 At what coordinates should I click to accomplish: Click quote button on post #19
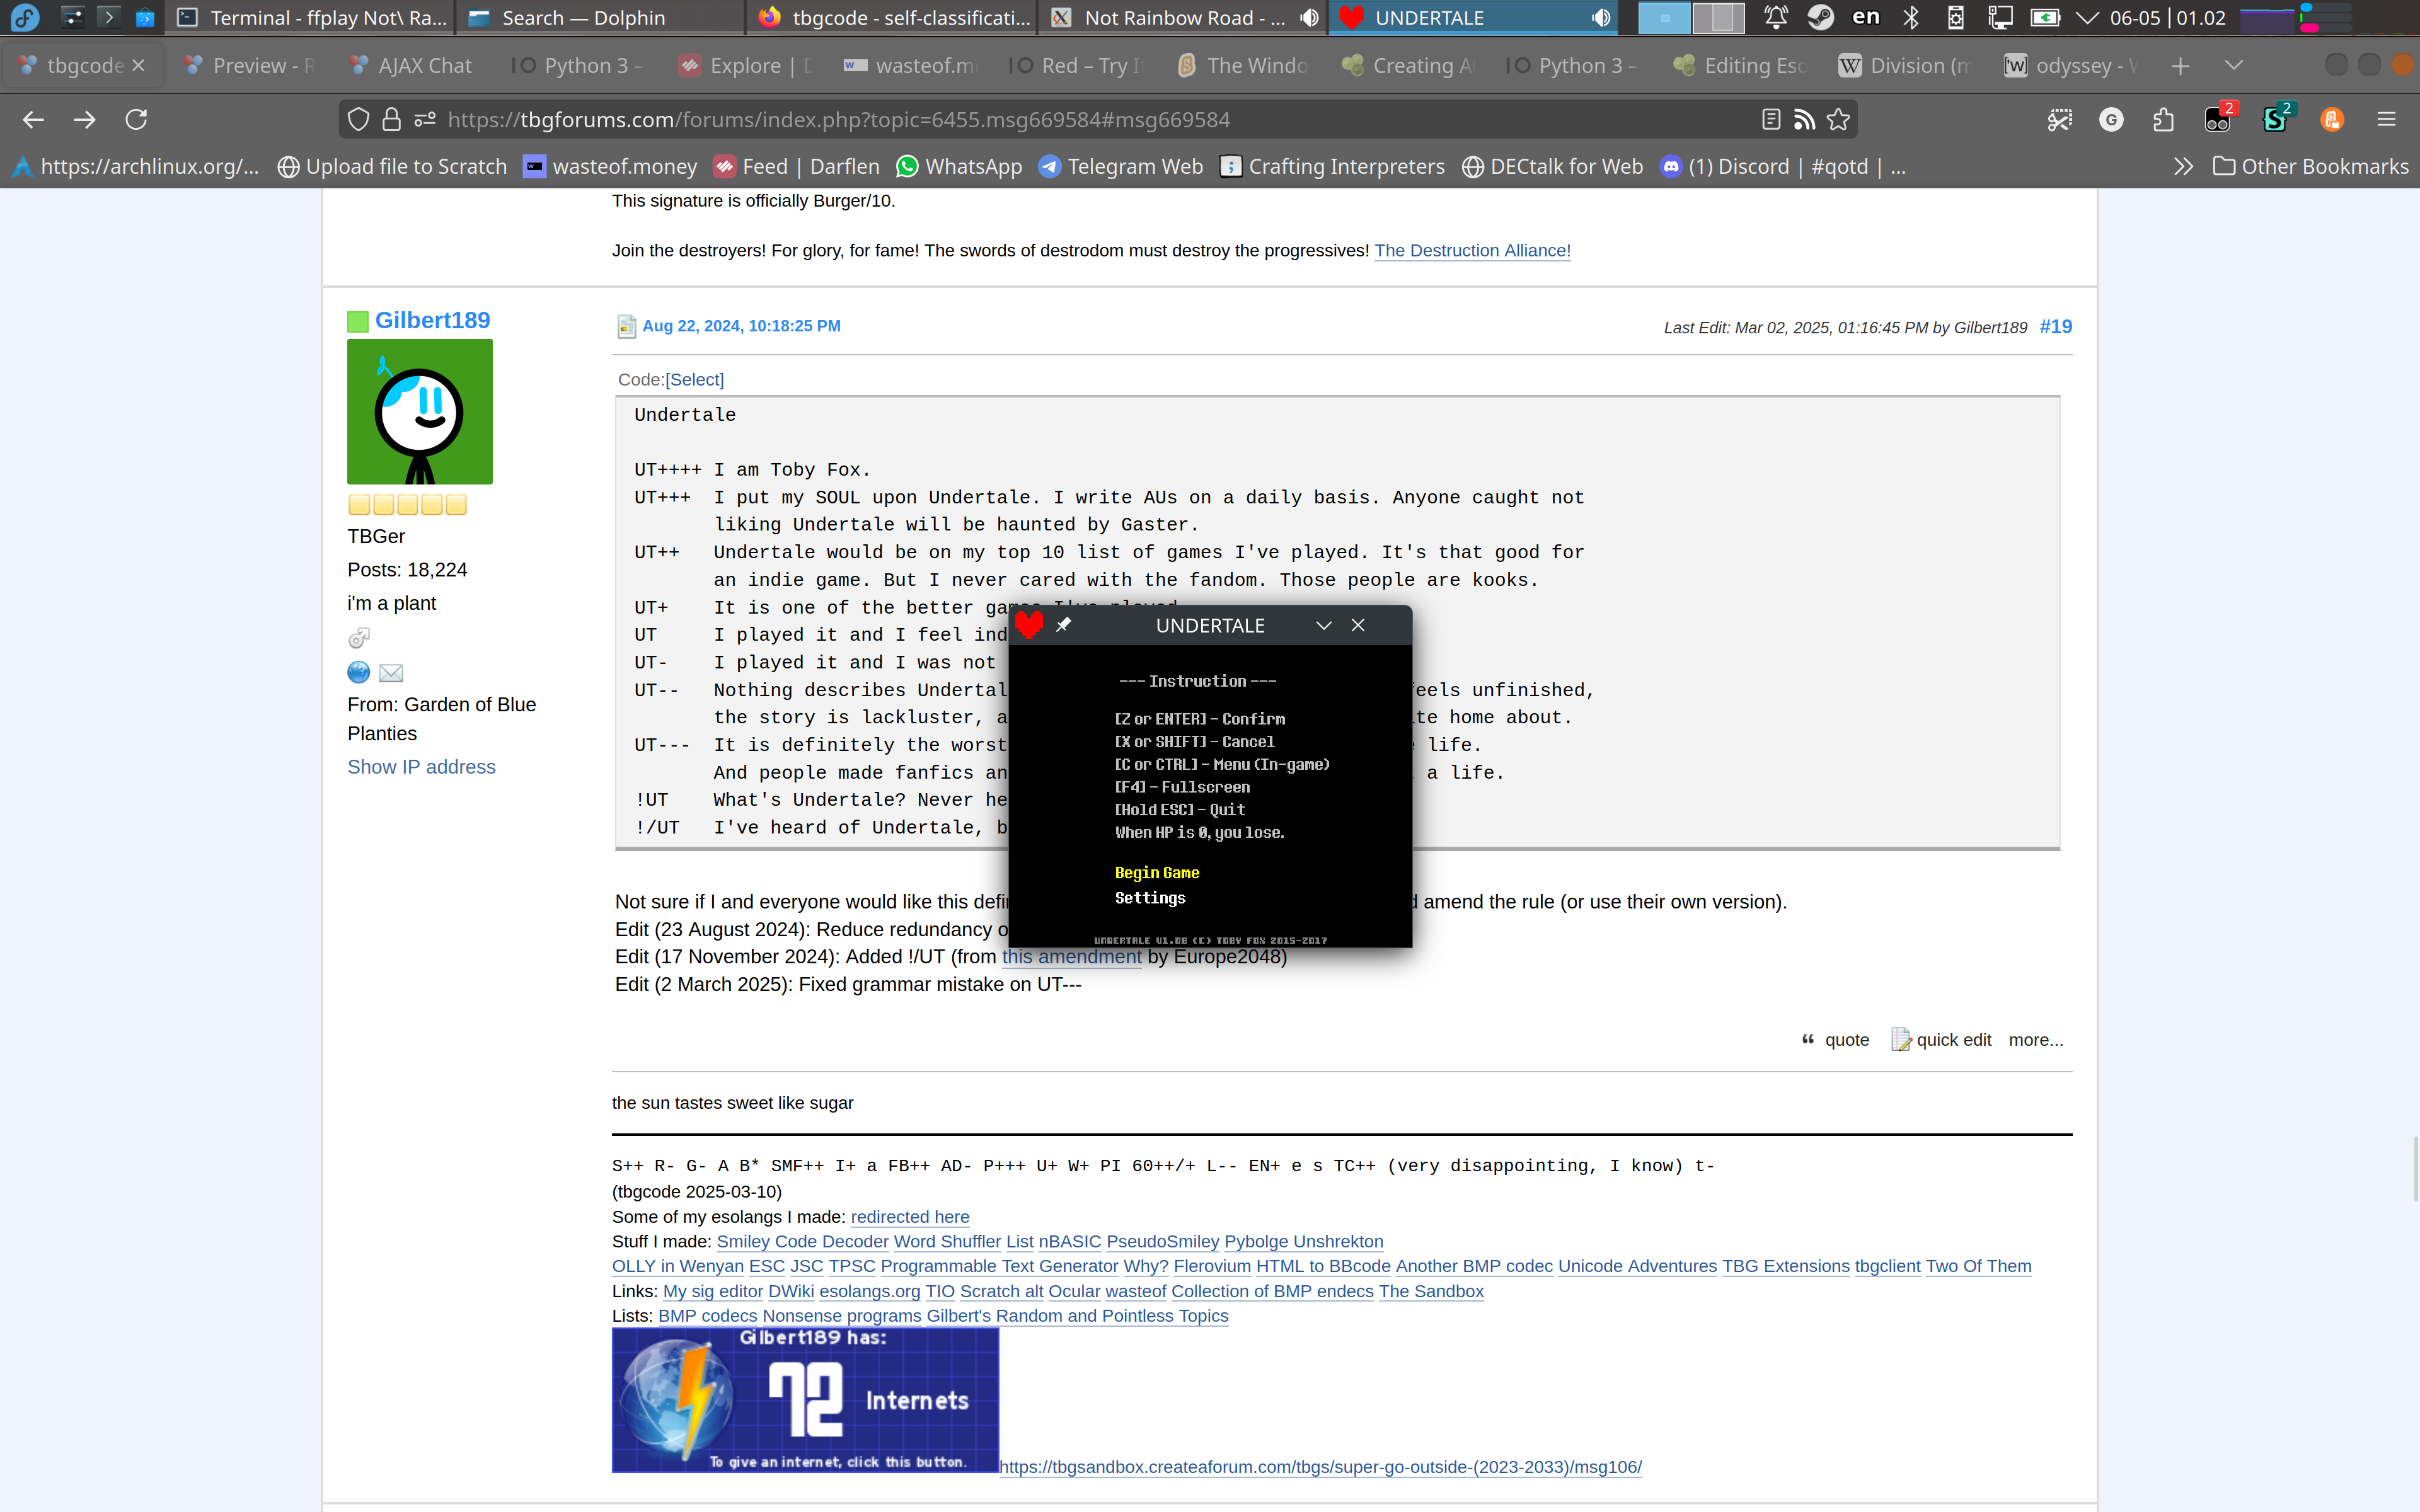click(x=1836, y=1040)
